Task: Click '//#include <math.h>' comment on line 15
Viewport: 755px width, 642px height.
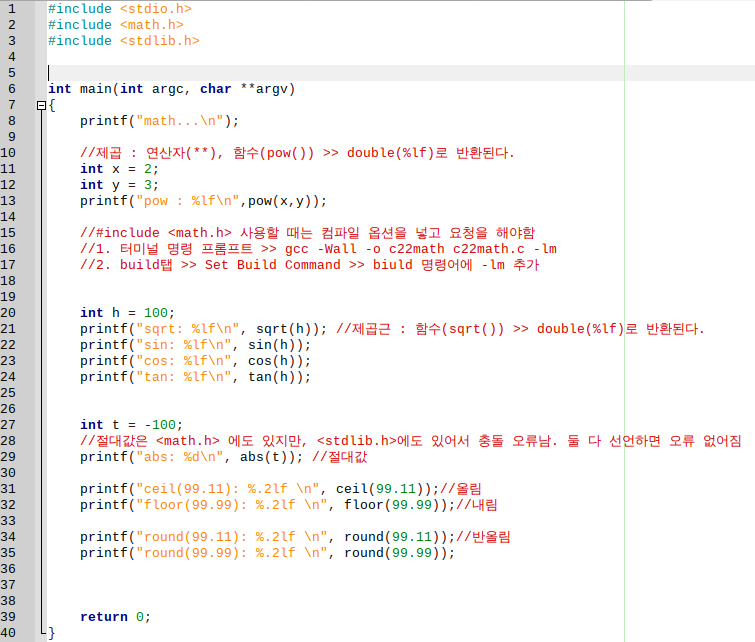Action: tap(307, 233)
